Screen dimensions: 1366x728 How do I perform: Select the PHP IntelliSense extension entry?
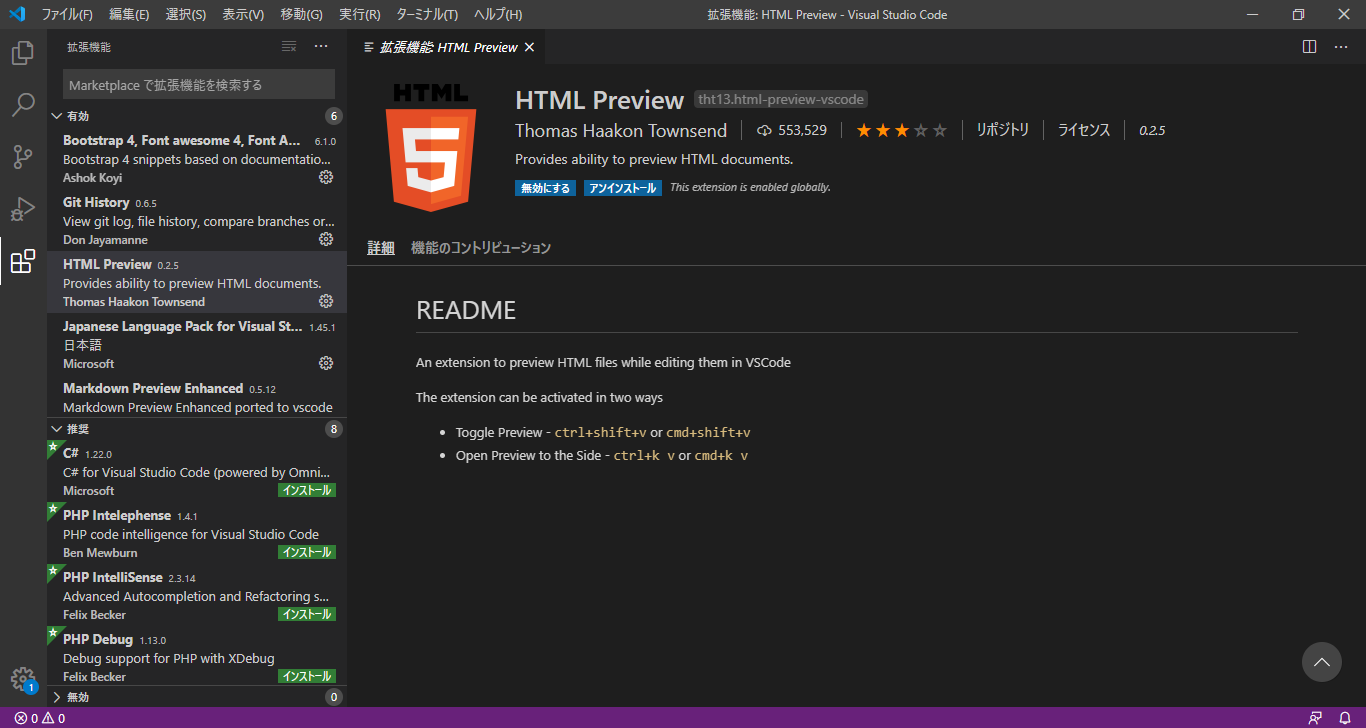click(x=197, y=595)
